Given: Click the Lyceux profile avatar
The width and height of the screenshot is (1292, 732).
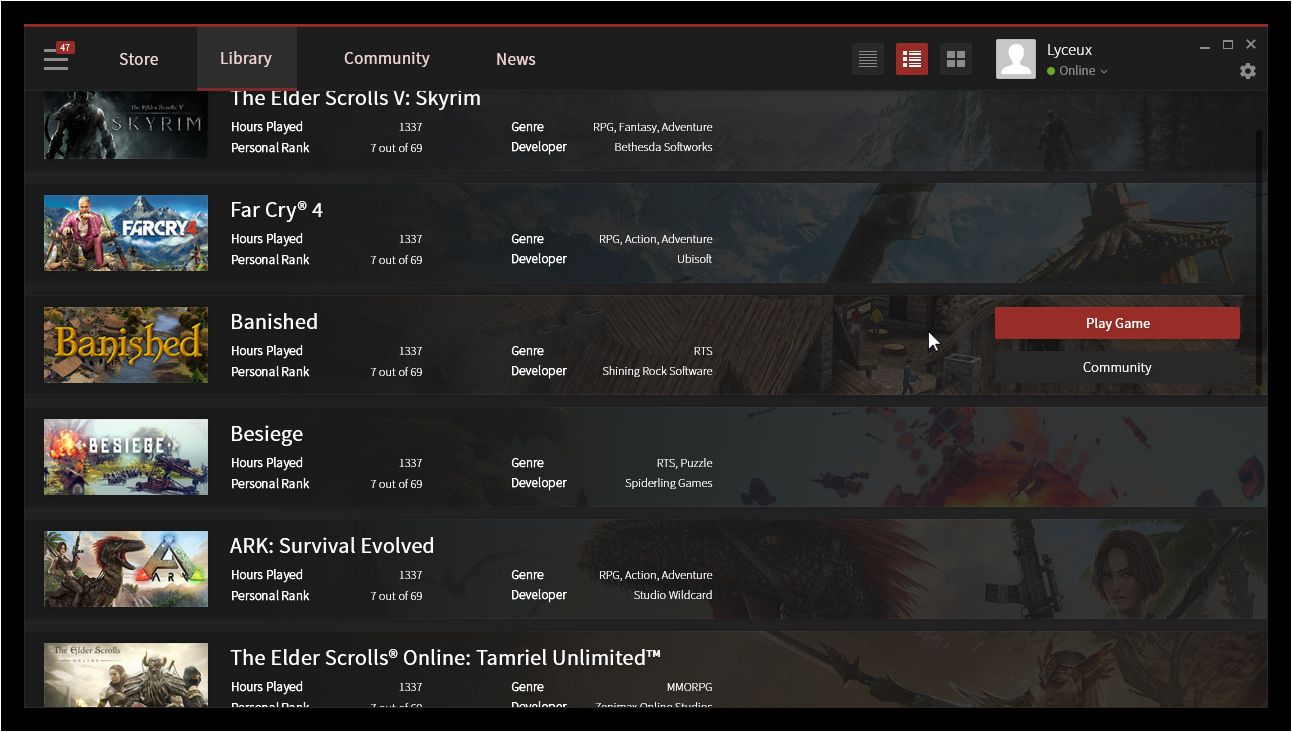Looking at the screenshot, I should coord(1016,59).
